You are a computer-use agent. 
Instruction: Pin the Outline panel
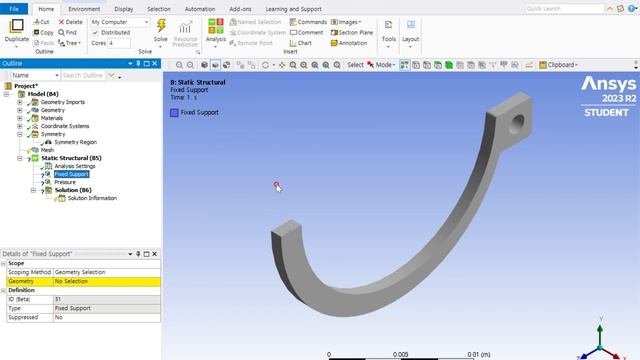pos(138,63)
